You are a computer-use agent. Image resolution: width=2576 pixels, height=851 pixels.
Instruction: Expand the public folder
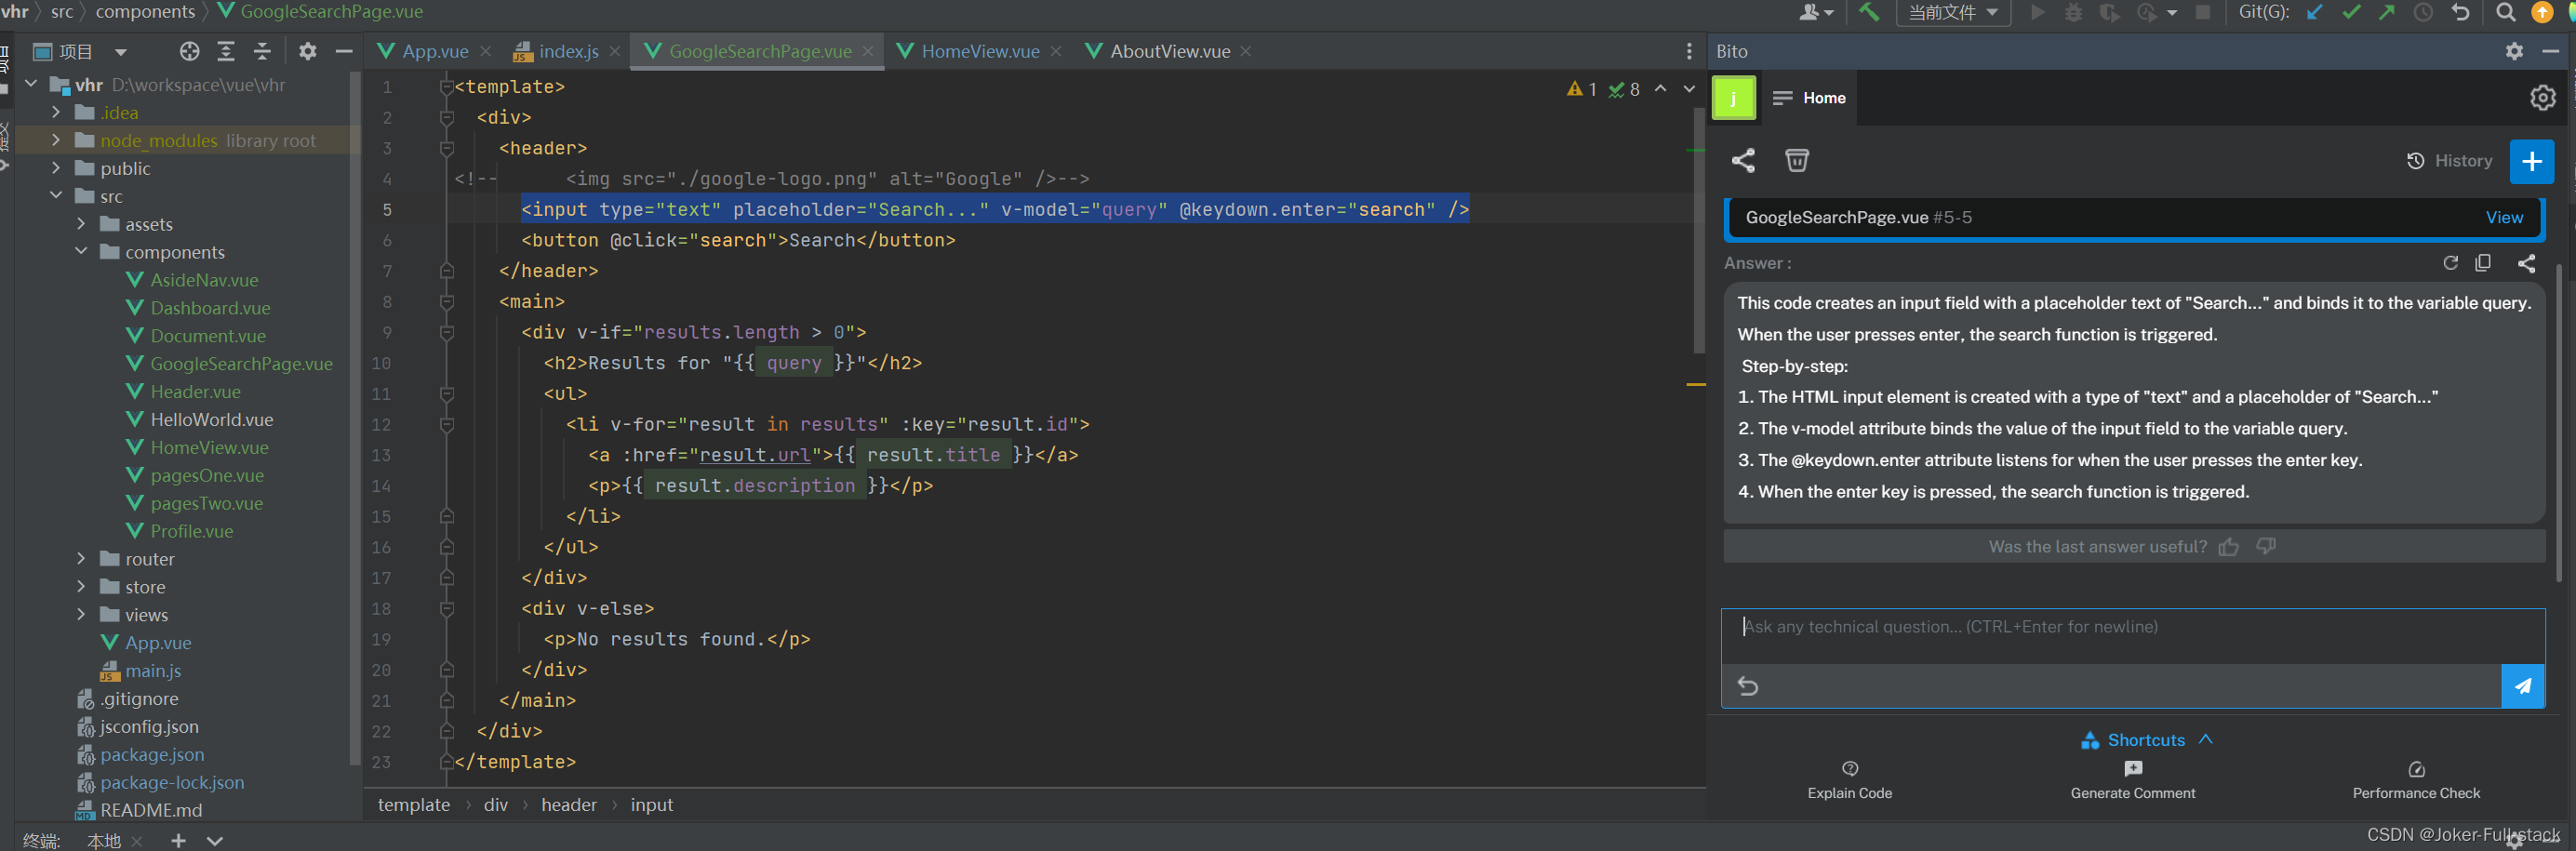pos(56,168)
